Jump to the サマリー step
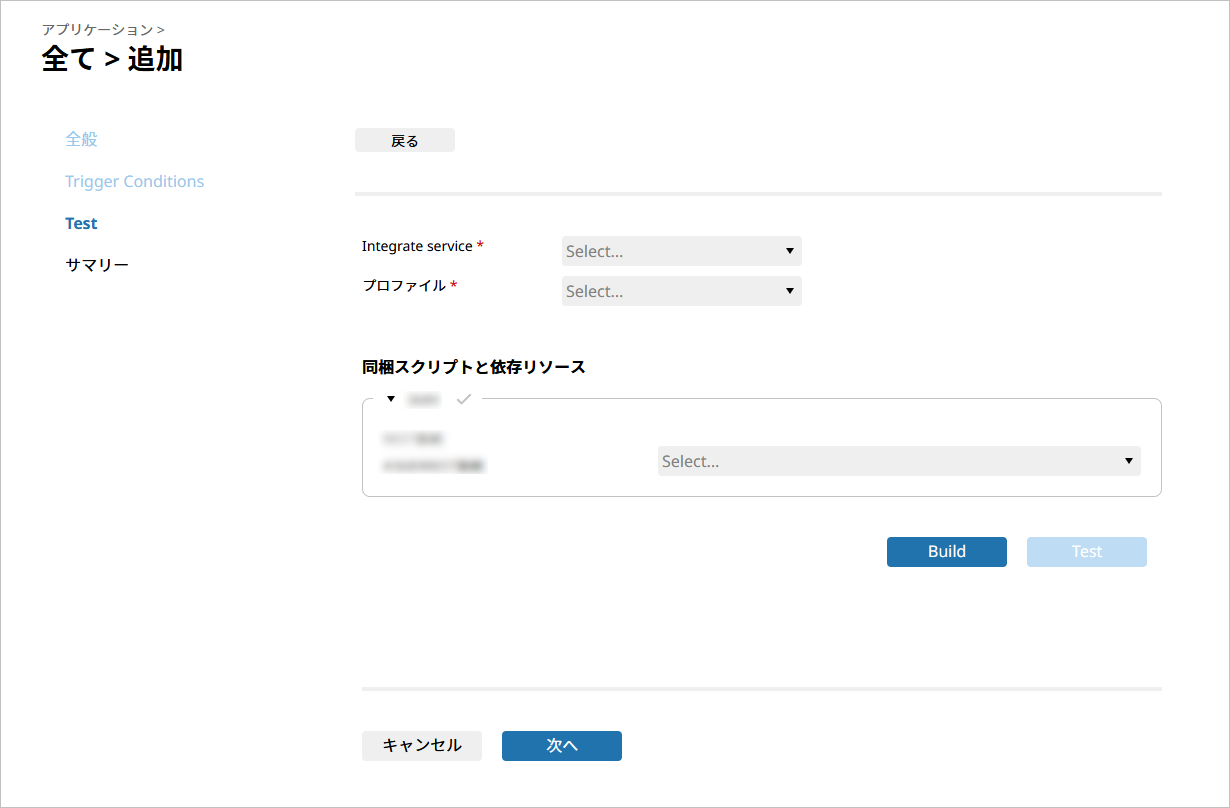The width and height of the screenshot is (1230, 808). (x=97, y=265)
